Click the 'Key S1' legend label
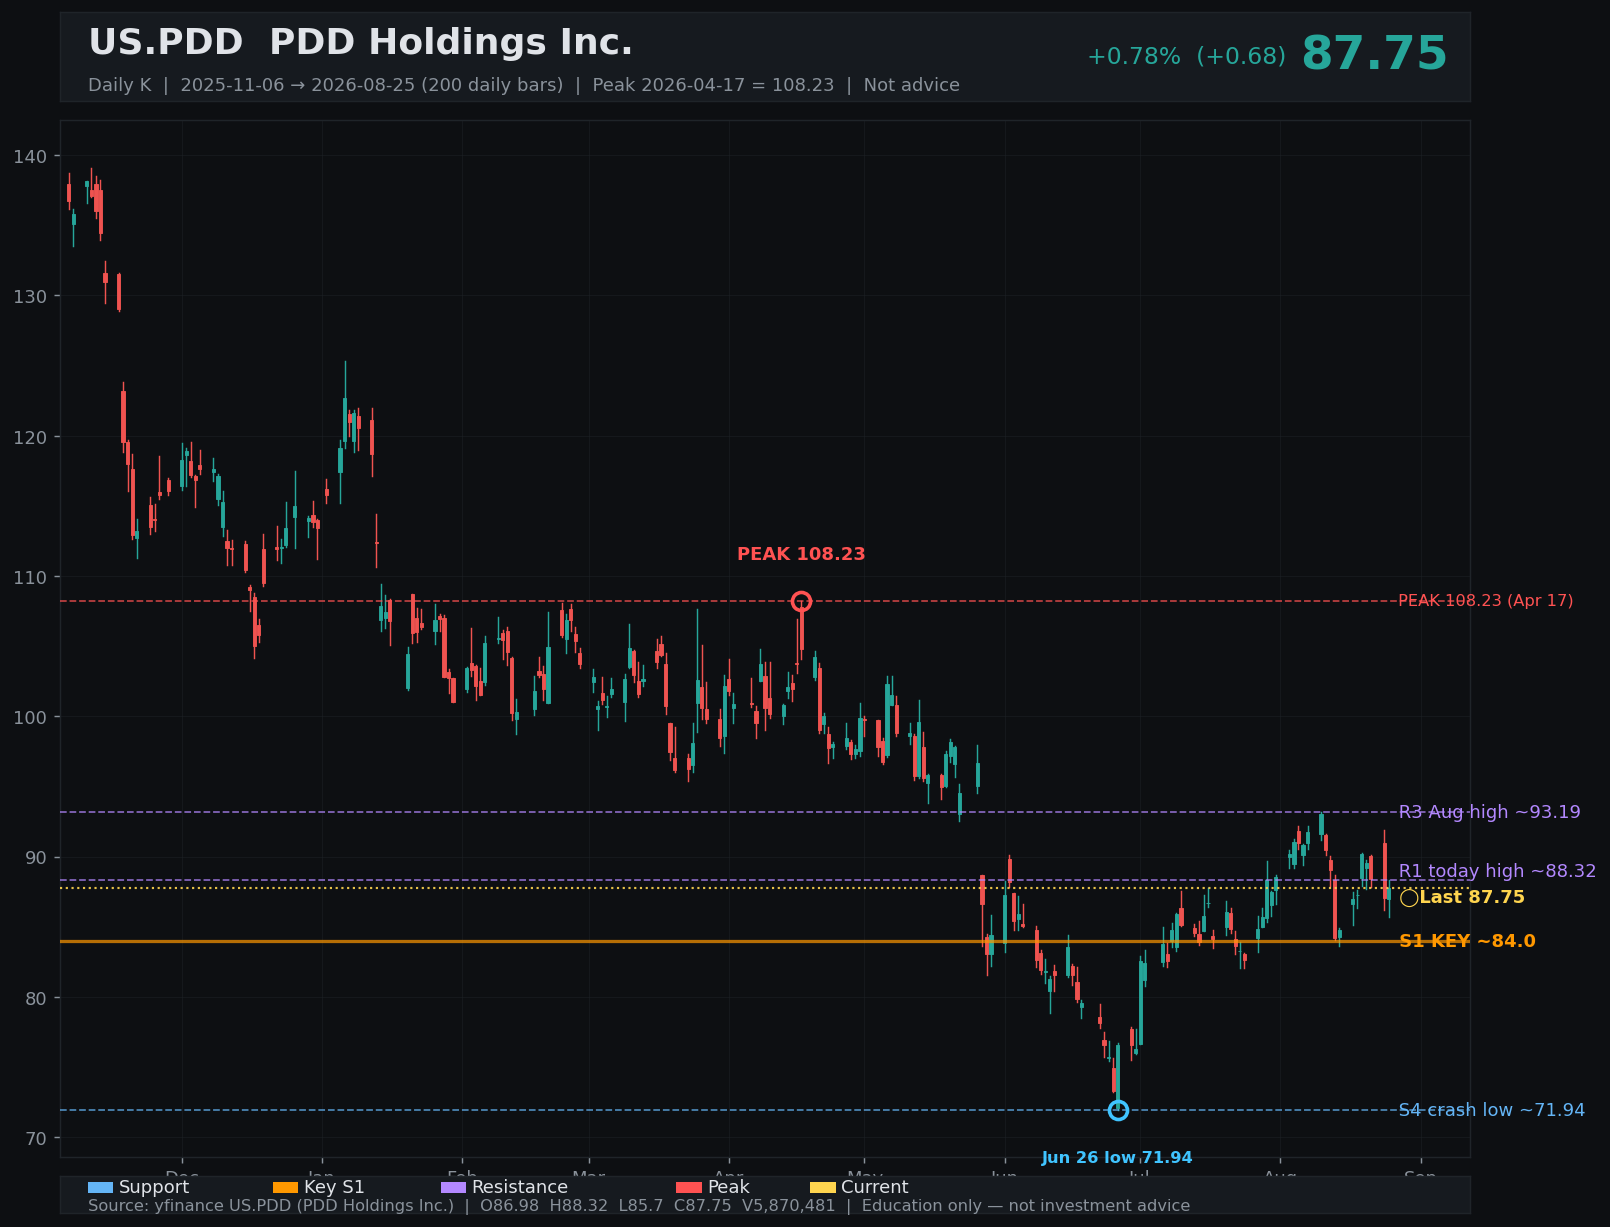 coord(334,1187)
